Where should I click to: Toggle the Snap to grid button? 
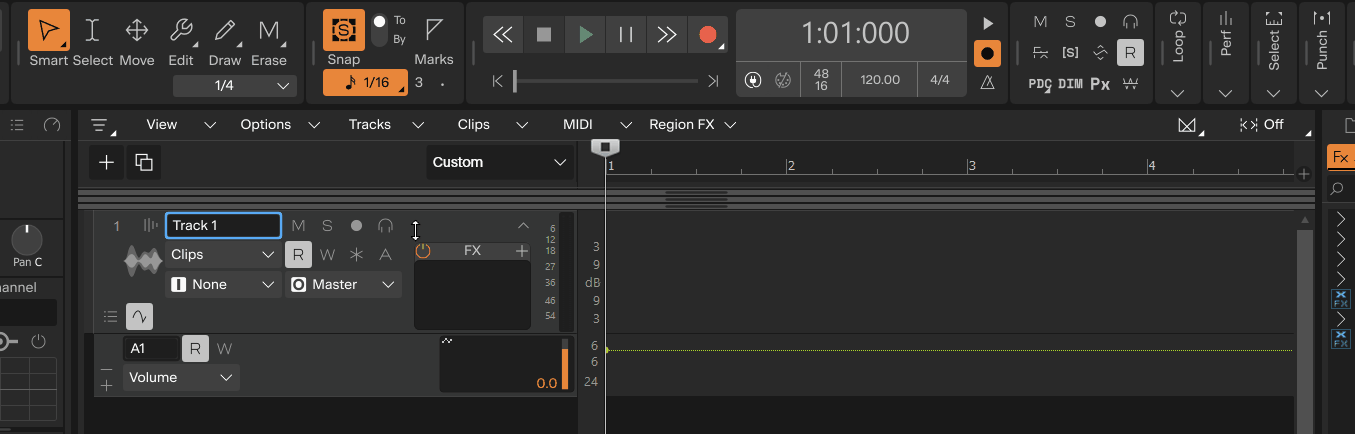tap(344, 31)
